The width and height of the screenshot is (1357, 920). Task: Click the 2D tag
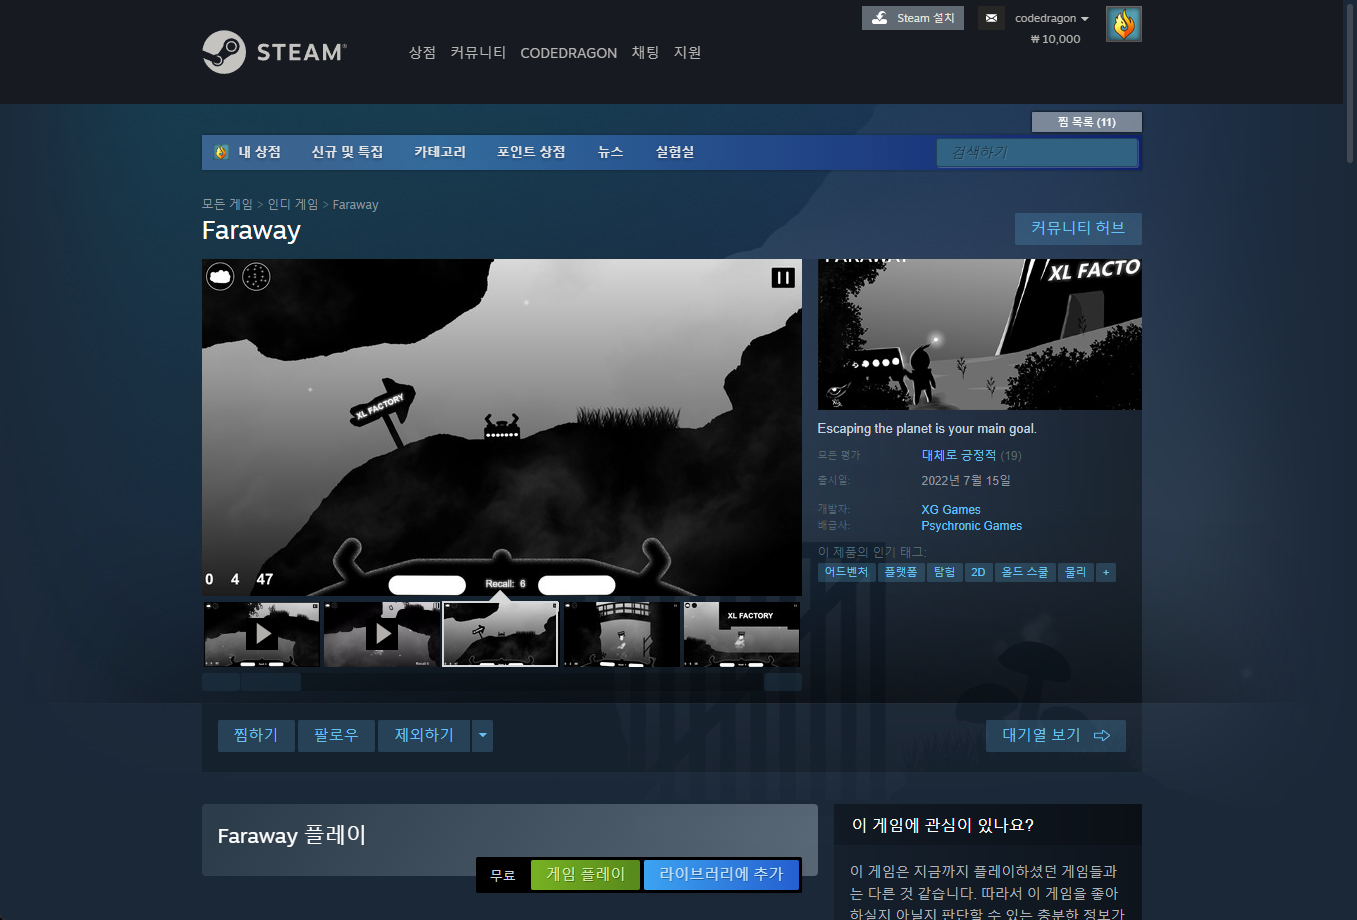[x=978, y=572]
